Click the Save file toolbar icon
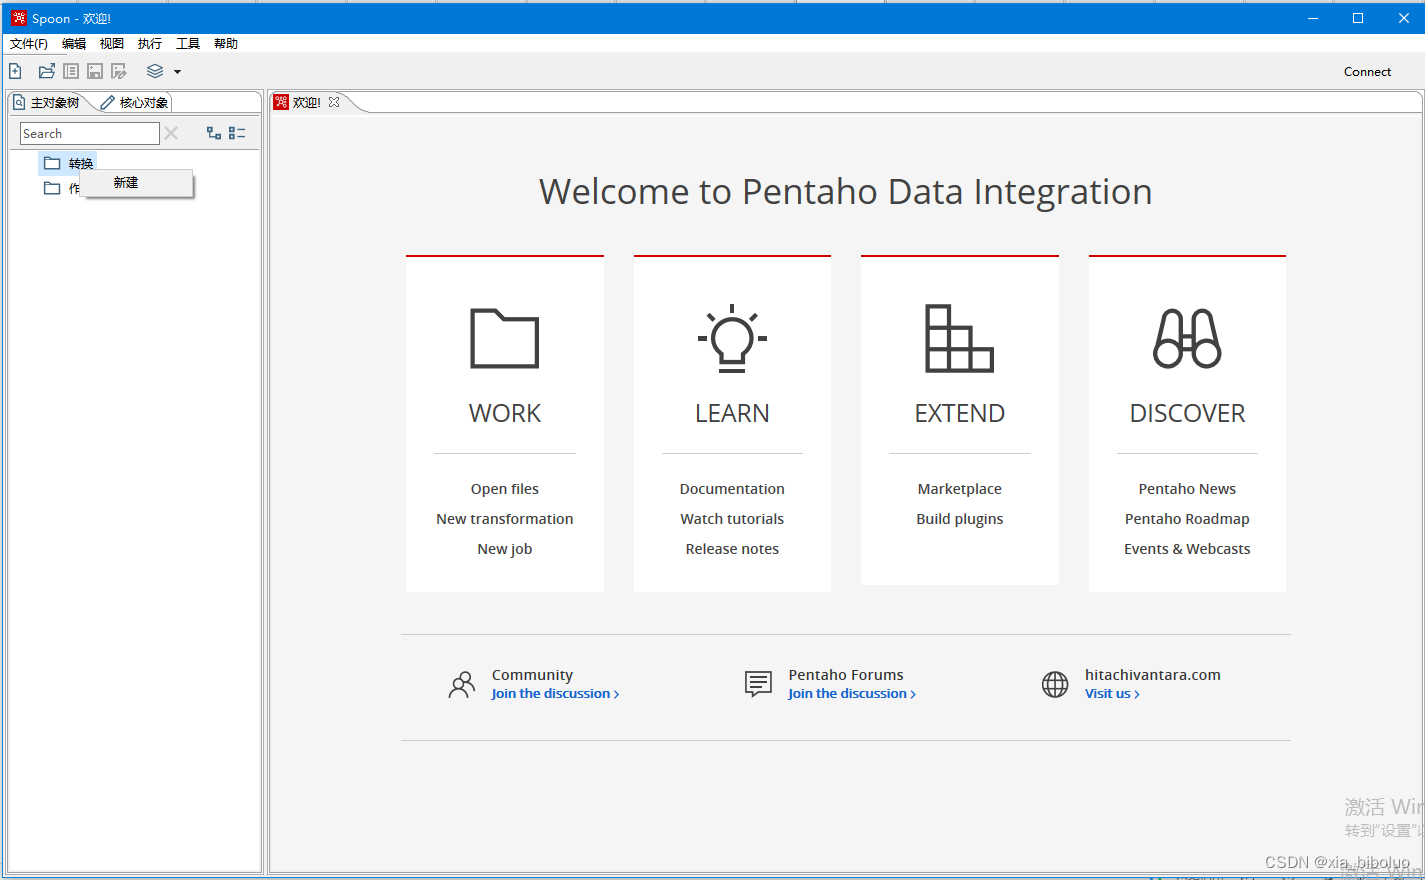Screen dimensions: 1425x880 [x=95, y=71]
